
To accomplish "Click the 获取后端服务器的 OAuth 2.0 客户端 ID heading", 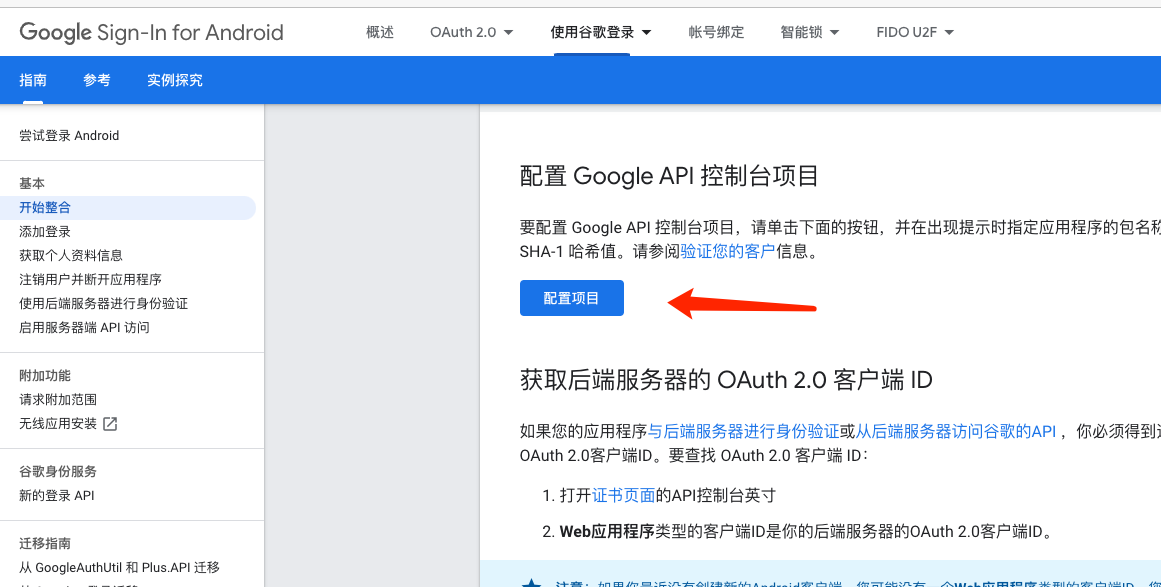I will (726, 380).
